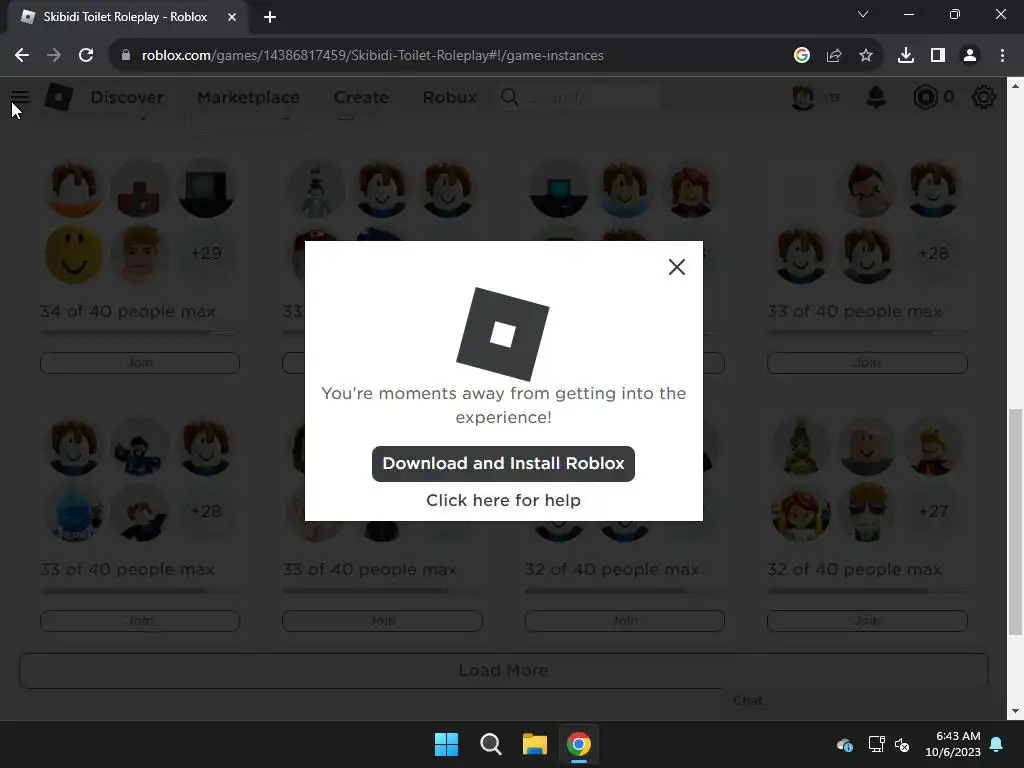Toggle Chrome side panel

pos(938,55)
